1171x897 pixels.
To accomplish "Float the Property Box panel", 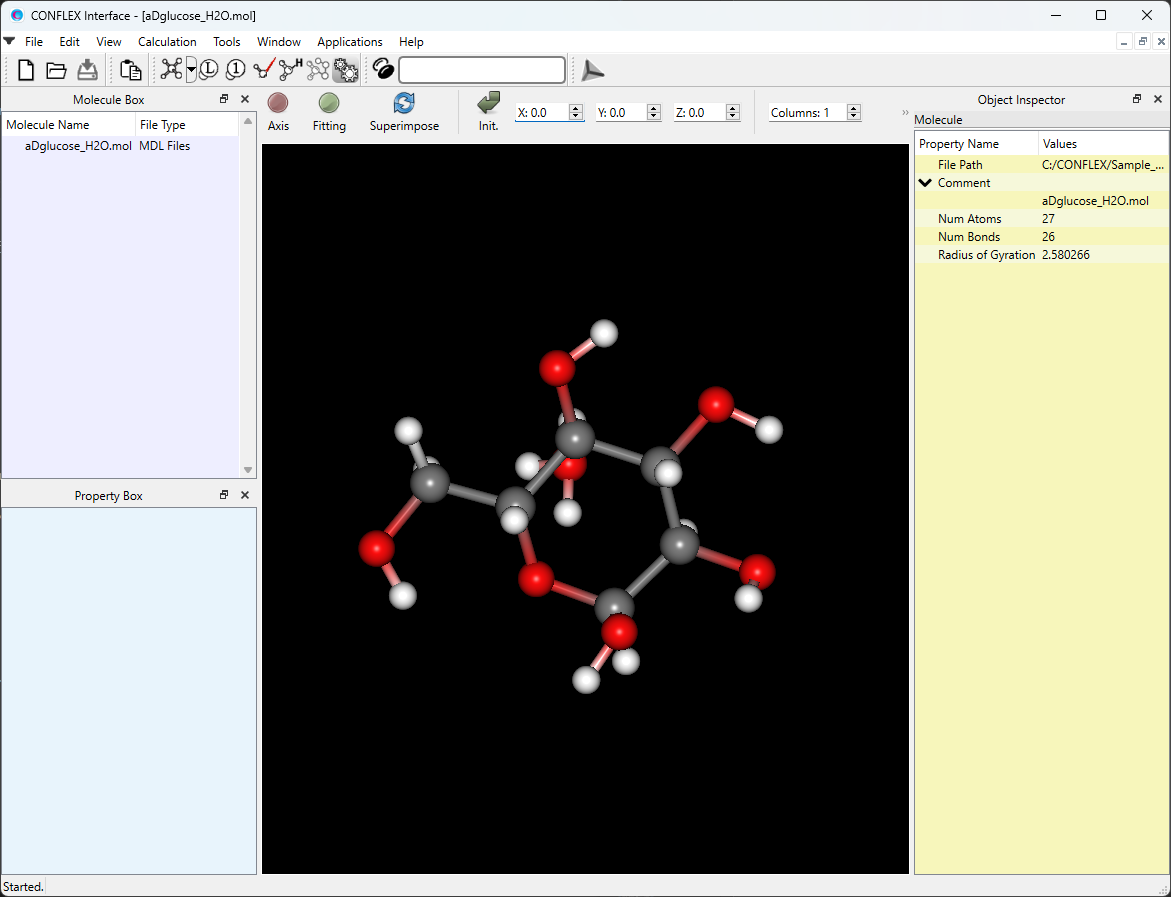I will (x=223, y=494).
